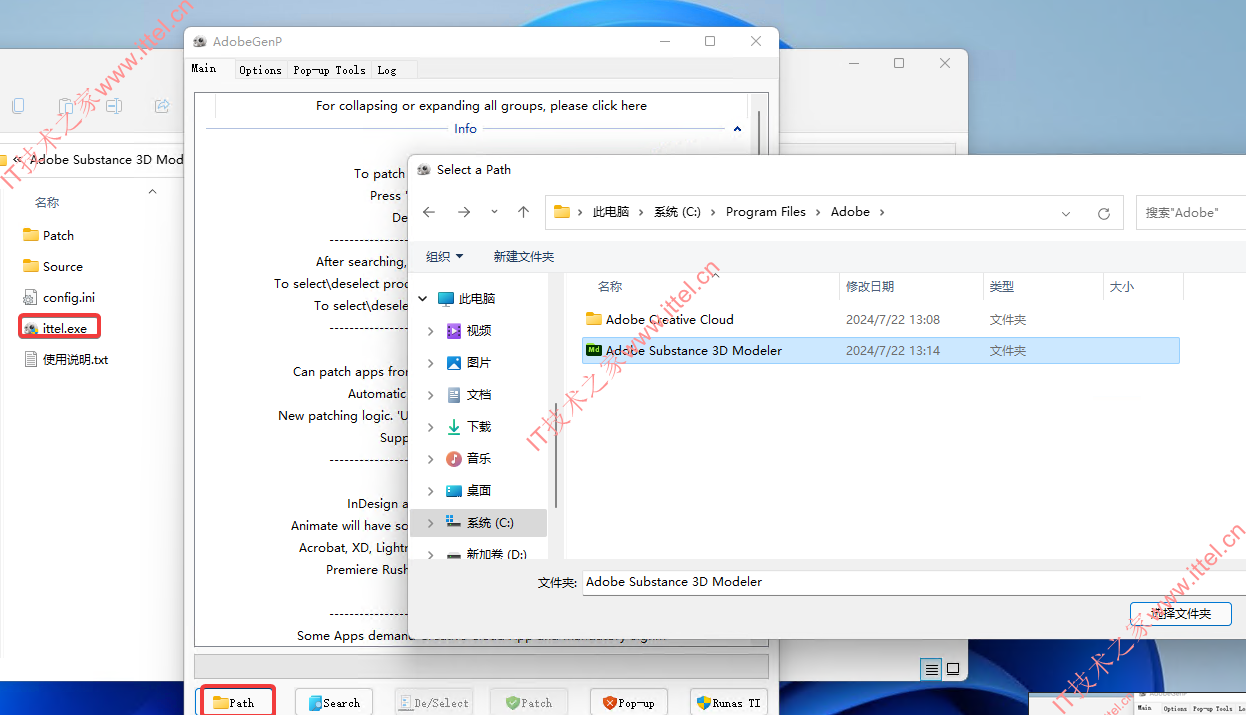Viewport: 1246px width, 715px height.
Task: Expand the 图片 tree node
Action: click(431, 362)
